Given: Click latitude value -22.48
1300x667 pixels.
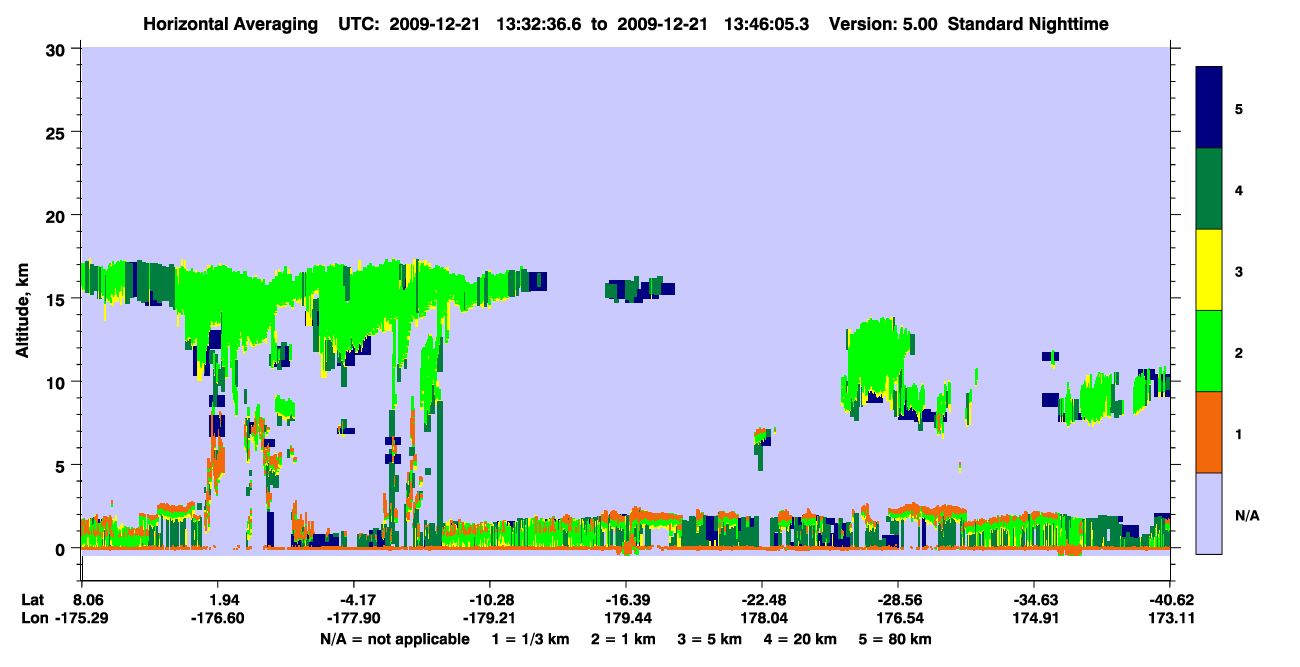Looking at the screenshot, I should [761, 600].
